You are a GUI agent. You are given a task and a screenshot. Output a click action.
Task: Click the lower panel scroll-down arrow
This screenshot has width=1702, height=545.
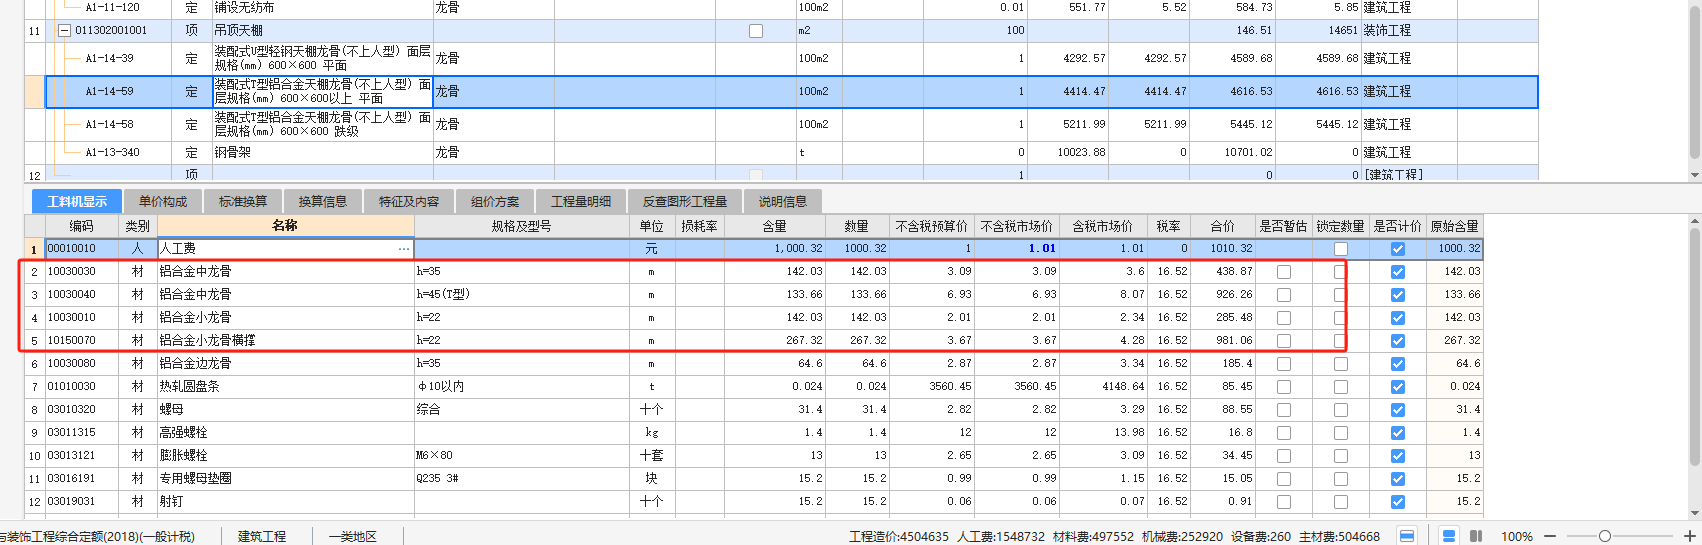coord(1694,512)
